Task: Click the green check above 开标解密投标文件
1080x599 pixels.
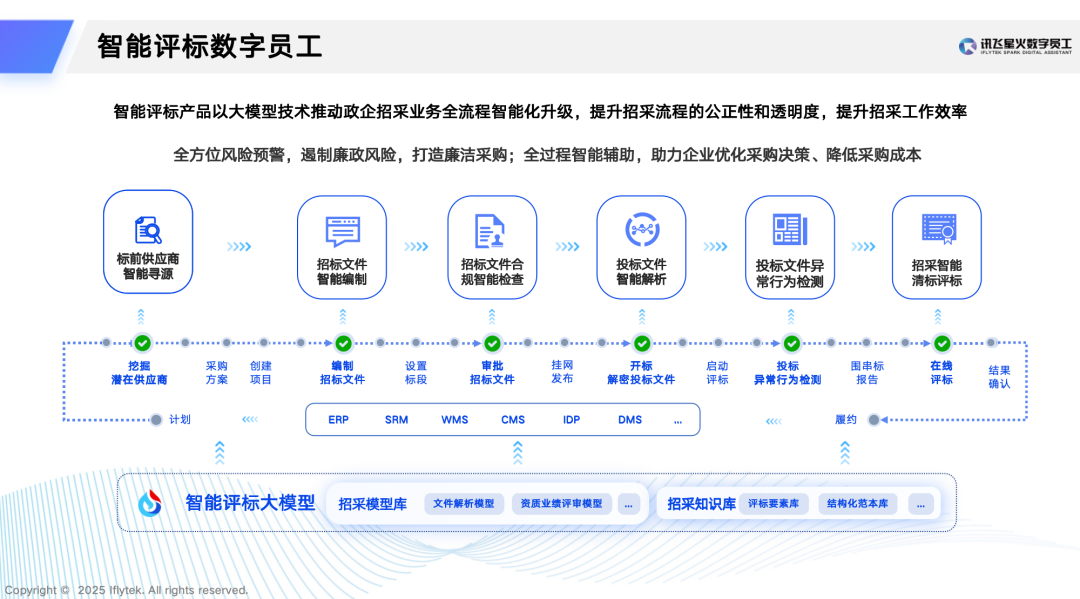Action: pos(642,343)
